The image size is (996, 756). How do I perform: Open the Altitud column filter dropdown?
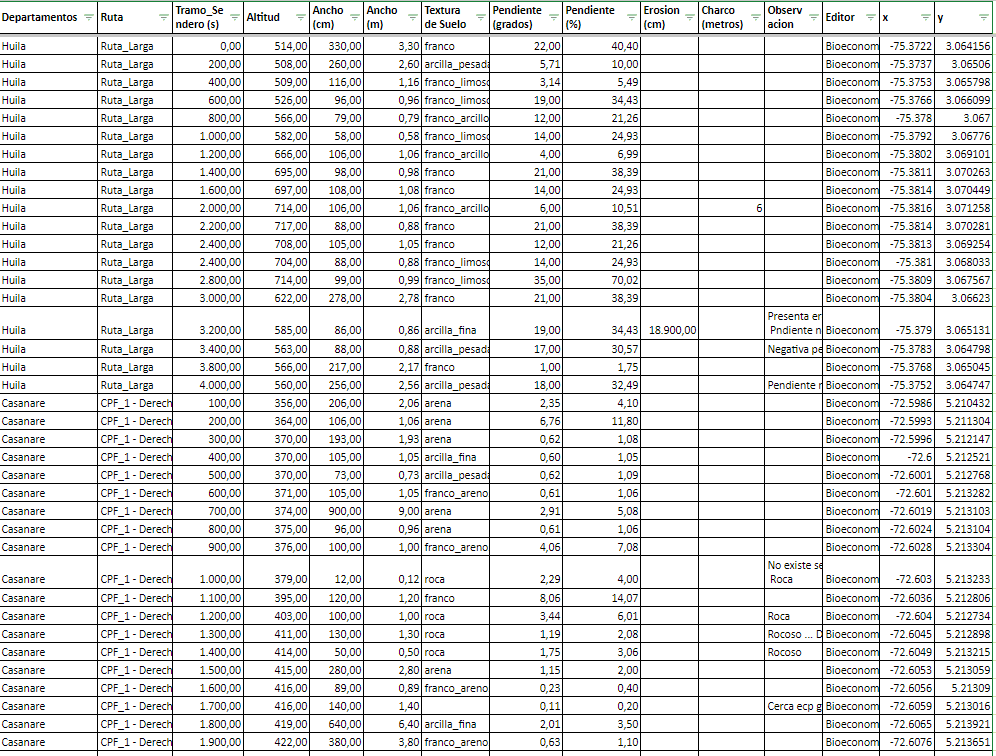click(x=301, y=18)
